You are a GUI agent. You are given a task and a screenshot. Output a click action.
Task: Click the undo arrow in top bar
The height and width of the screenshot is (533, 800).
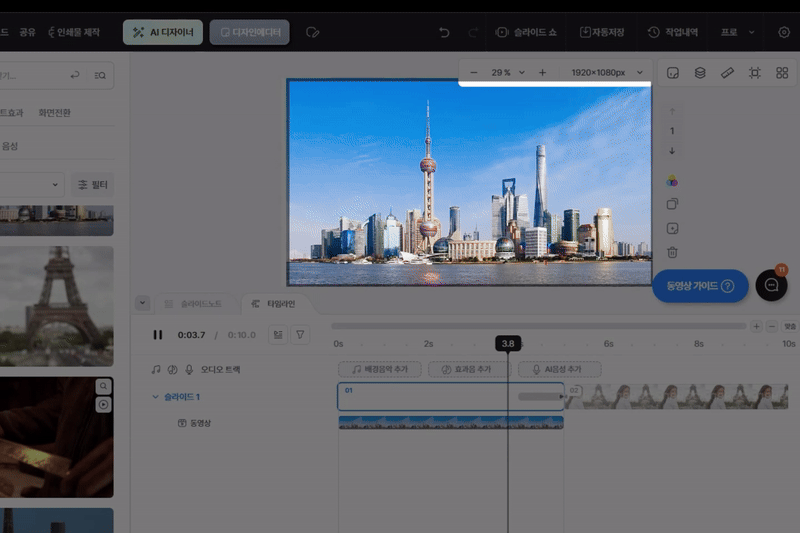[444, 32]
